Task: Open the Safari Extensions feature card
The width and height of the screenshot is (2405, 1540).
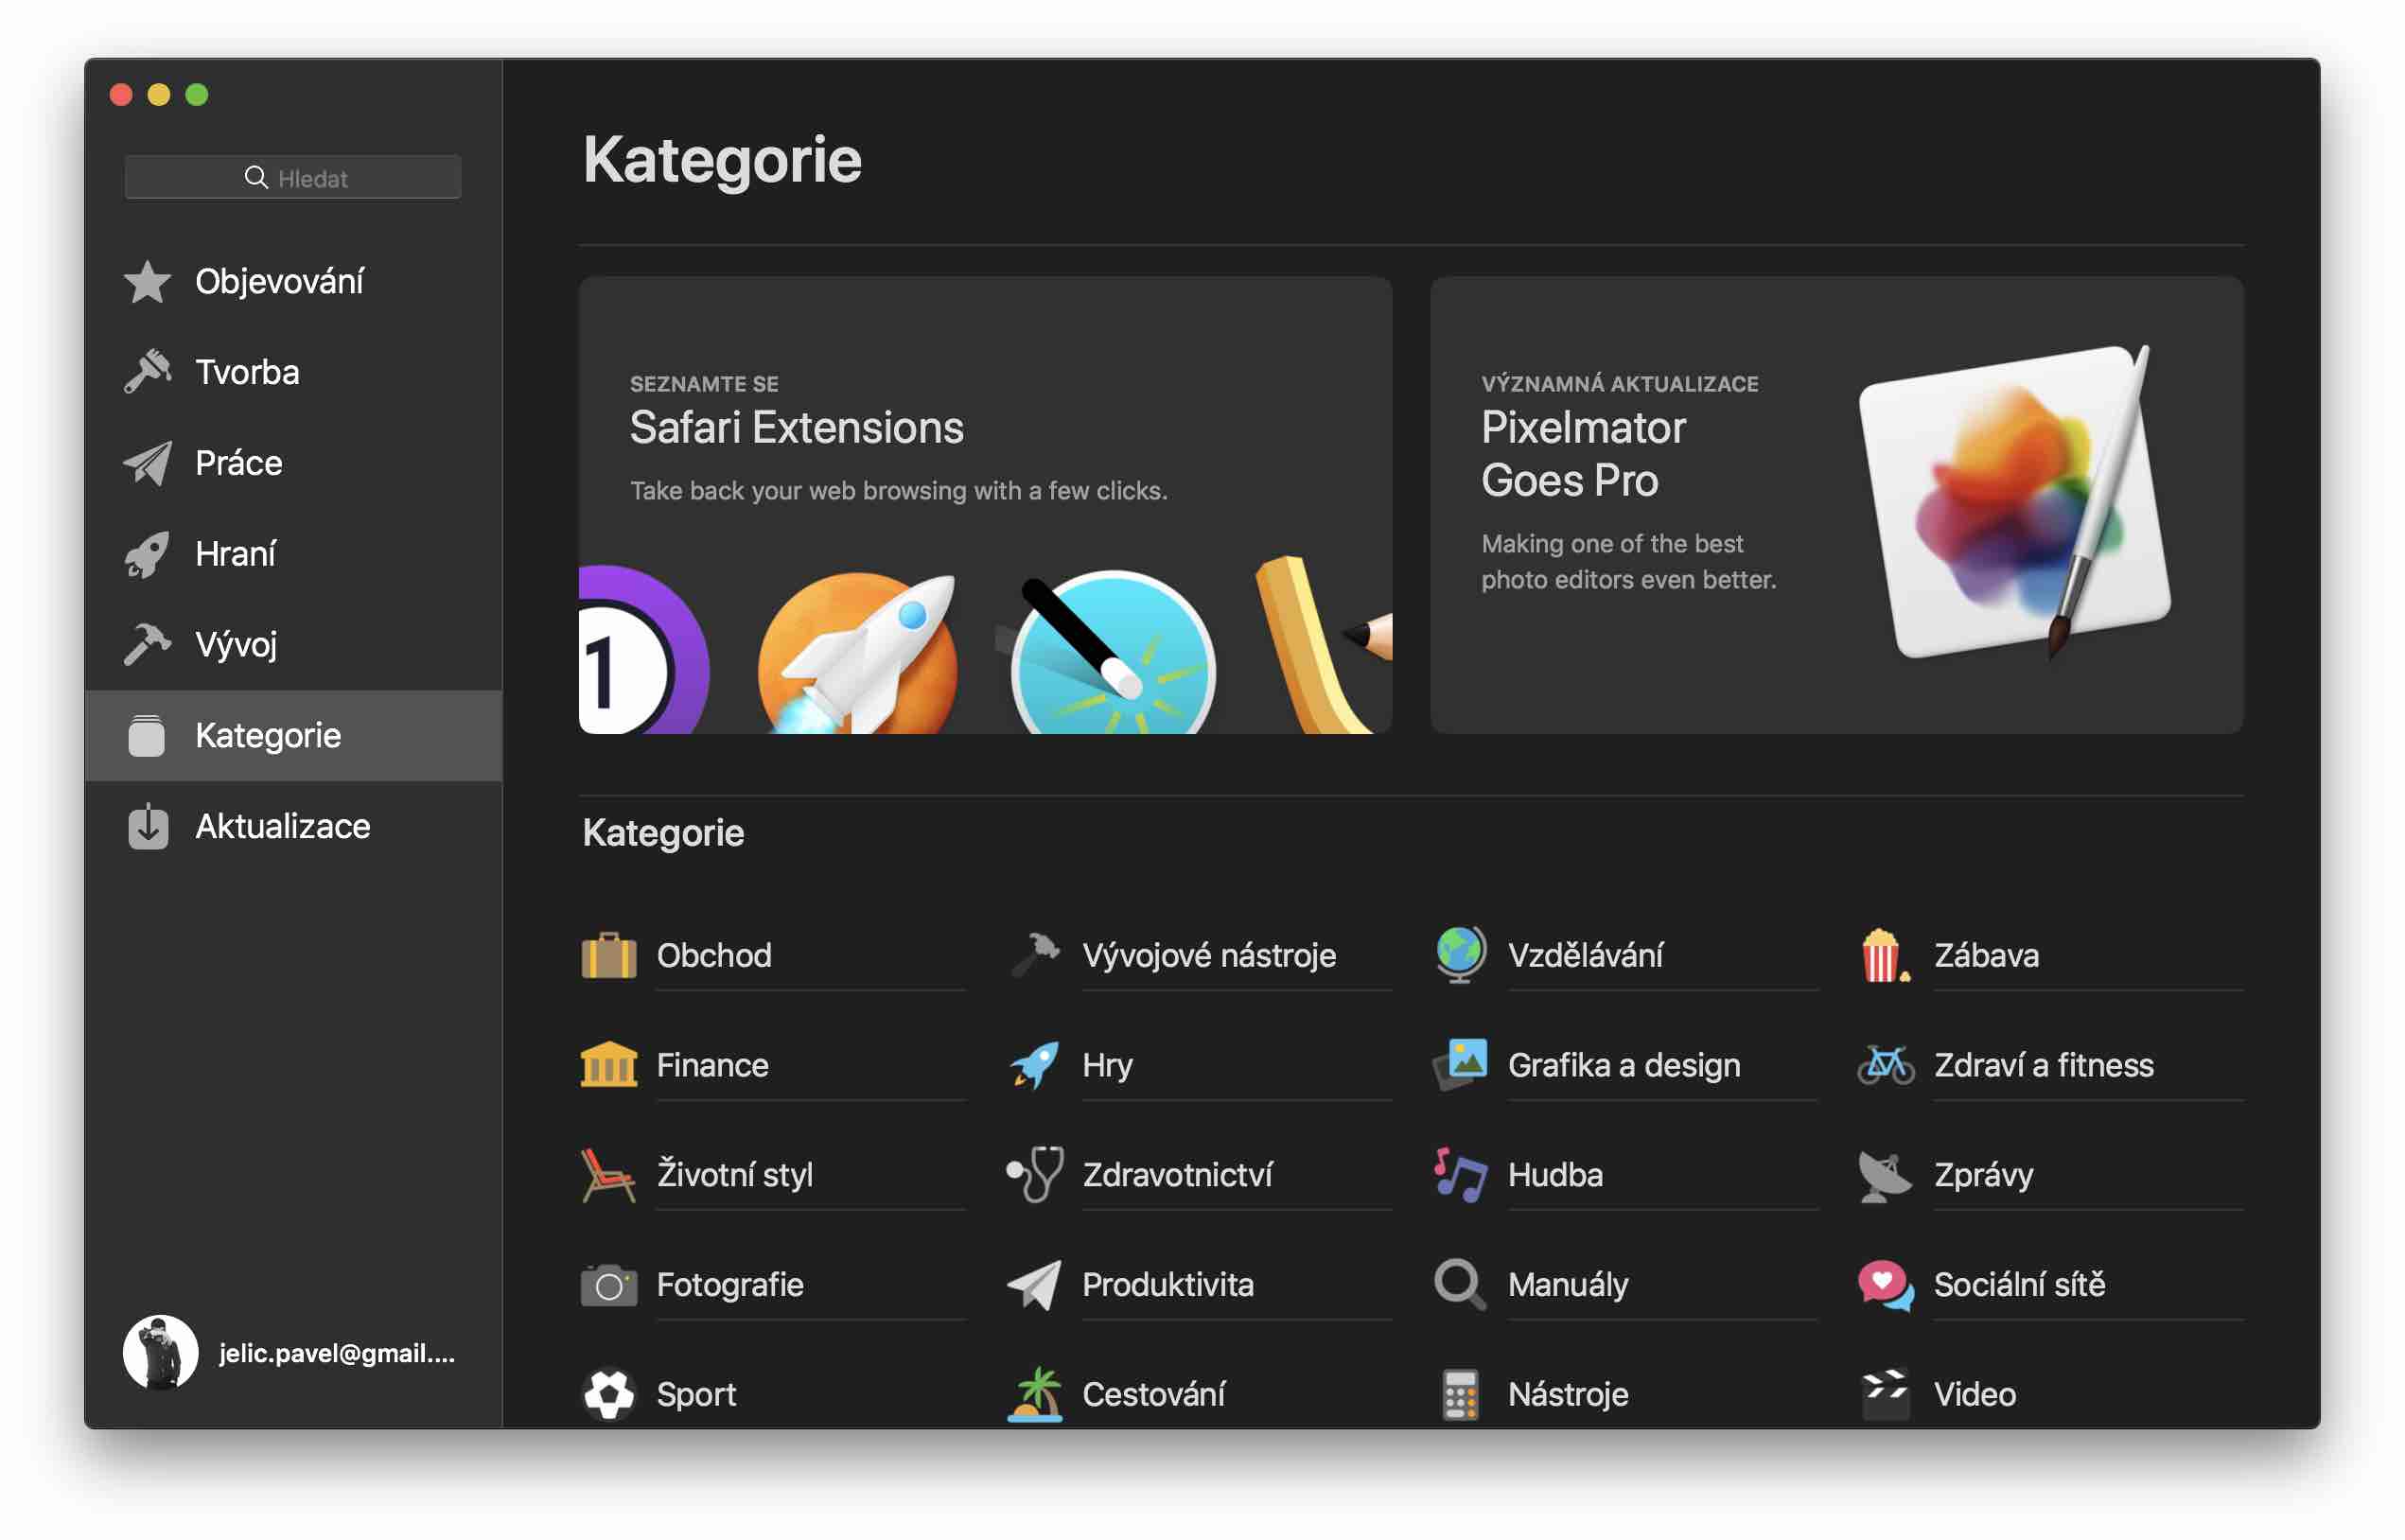Action: click(985, 506)
